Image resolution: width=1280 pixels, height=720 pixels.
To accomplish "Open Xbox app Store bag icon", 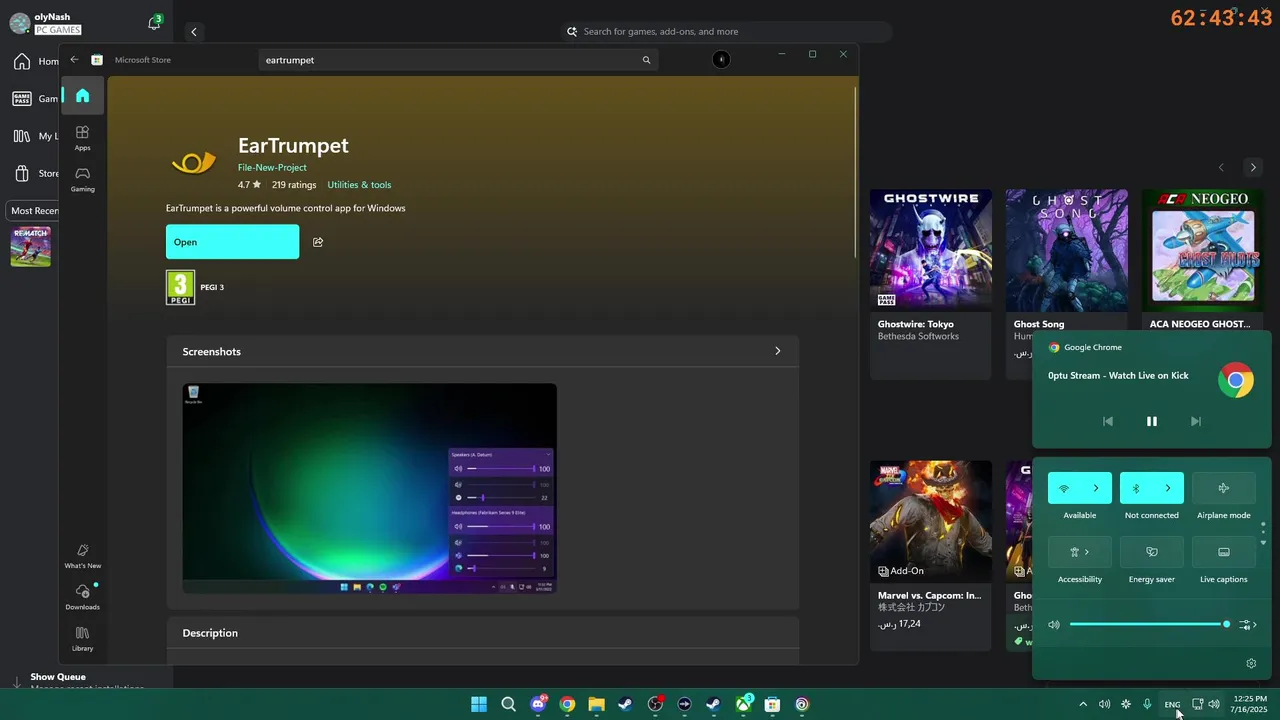I will click(21, 173).
